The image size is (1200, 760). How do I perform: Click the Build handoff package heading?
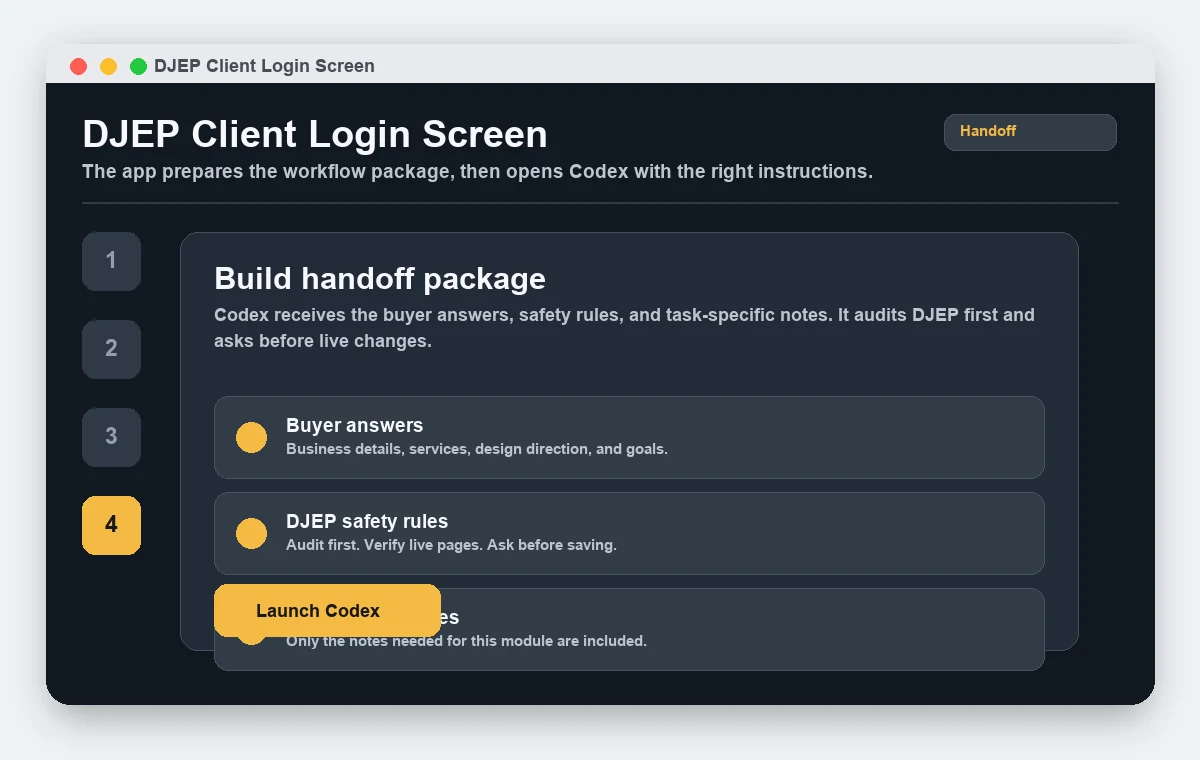[x=380, y=278]
